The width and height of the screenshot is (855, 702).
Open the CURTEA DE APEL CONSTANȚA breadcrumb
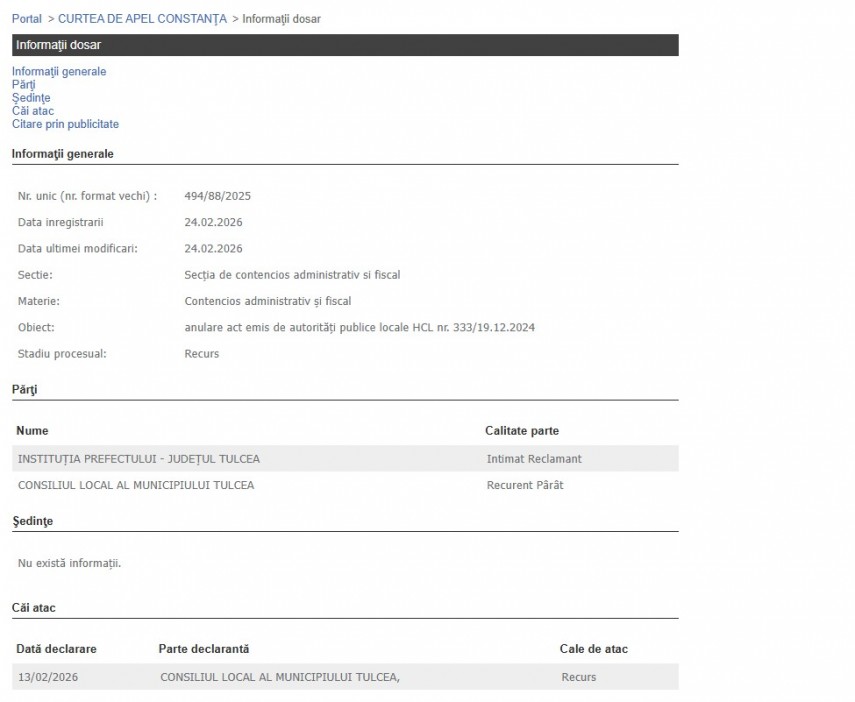142,19
